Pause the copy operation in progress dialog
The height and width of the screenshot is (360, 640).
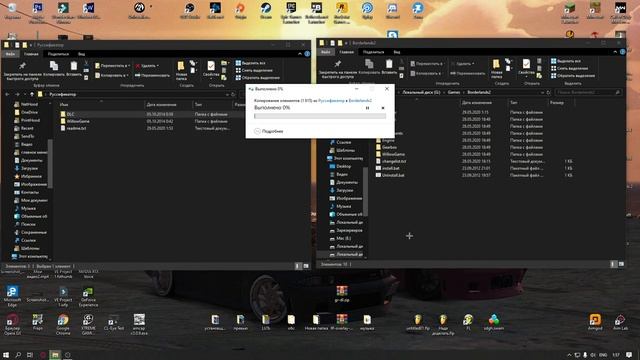coord(367,108)
